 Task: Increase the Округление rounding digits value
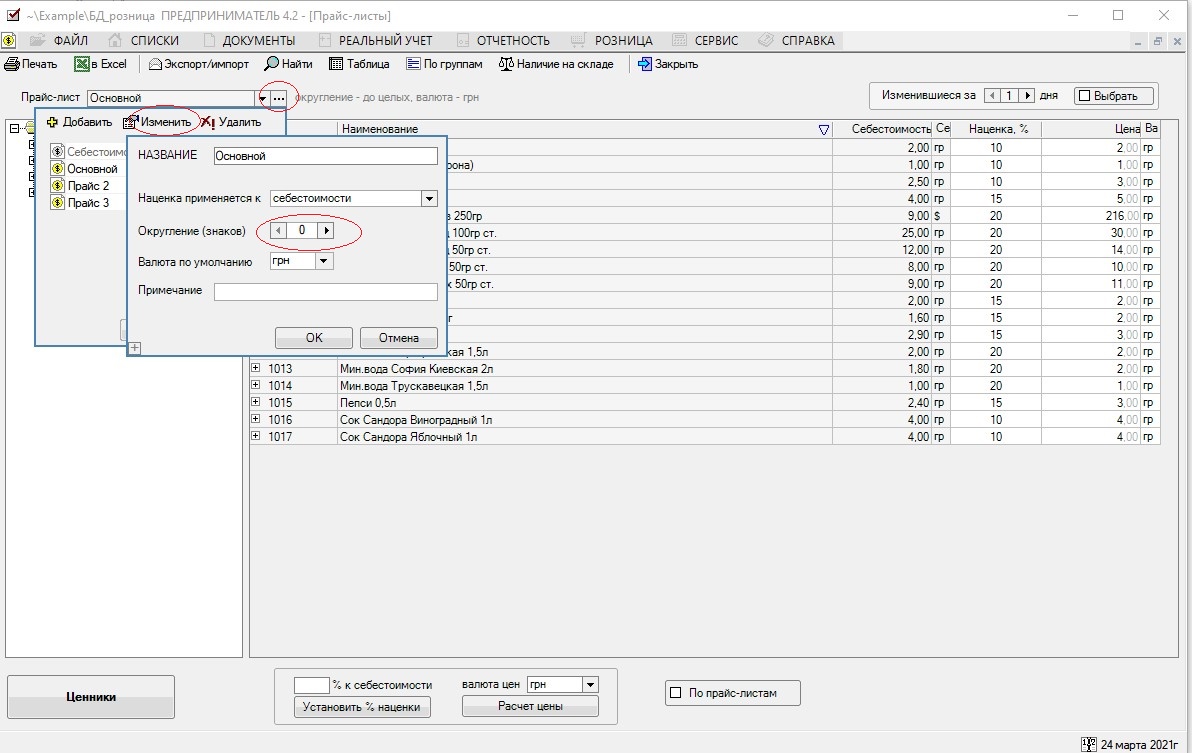(x=326, y=231)
